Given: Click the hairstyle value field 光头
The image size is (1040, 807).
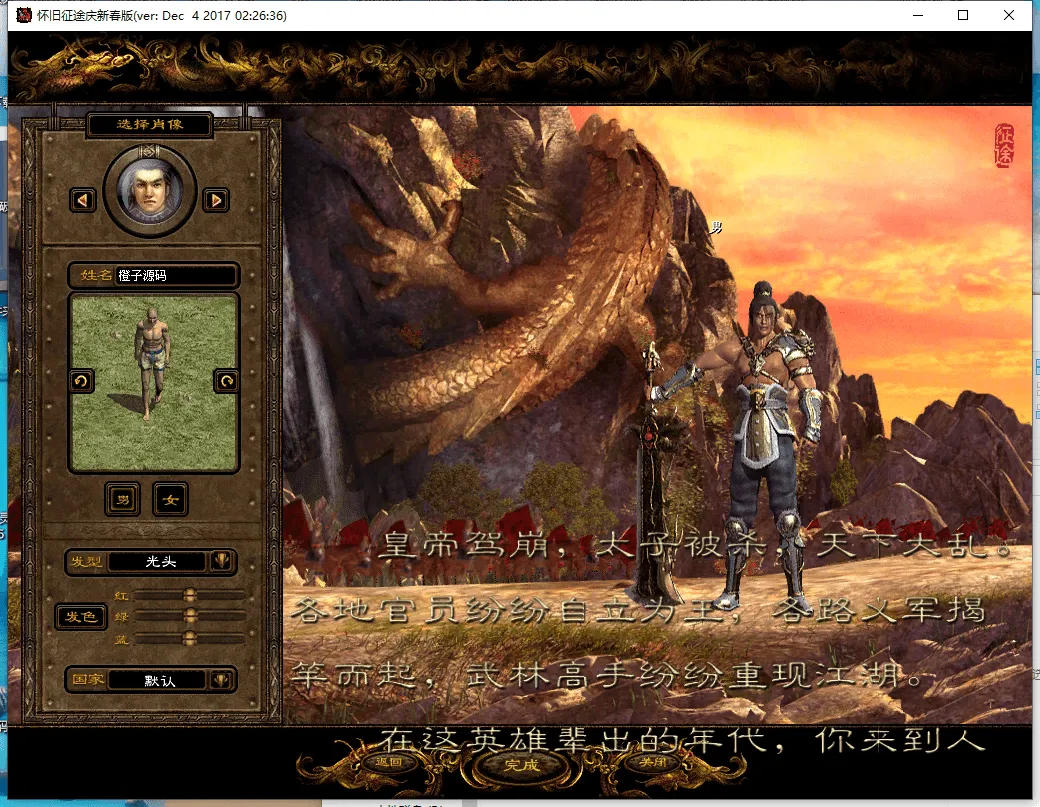Looking at the screenshot, I should click(158, 562).
